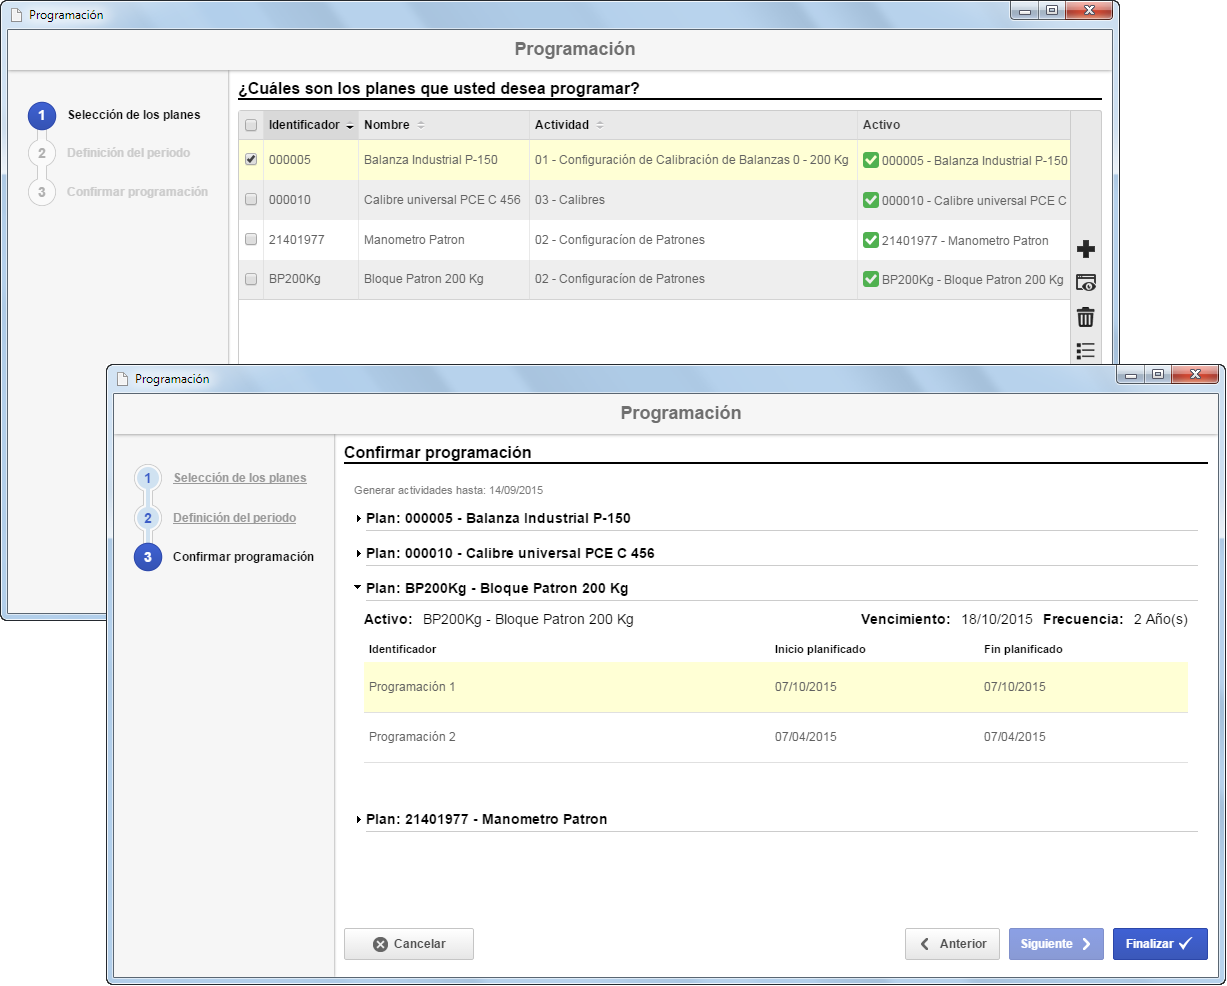The width and height of the screenshot is (1227, 986).
Task: Click step 2 circle in back window
Action: coord(41,153)
